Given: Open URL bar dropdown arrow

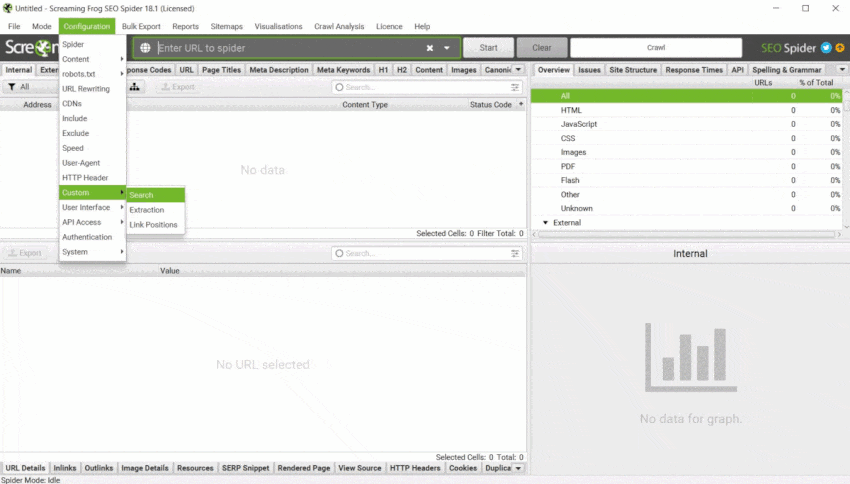Looking at the screenshot, I should [x=447, y=48].
